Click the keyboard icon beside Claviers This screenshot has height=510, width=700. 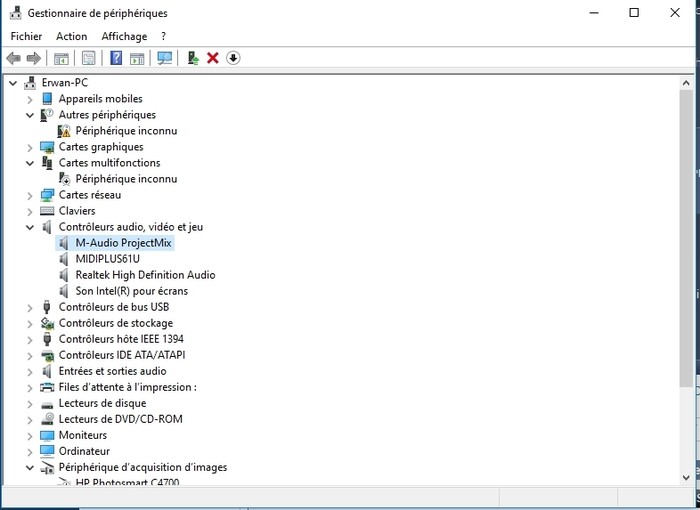point(47,211)
